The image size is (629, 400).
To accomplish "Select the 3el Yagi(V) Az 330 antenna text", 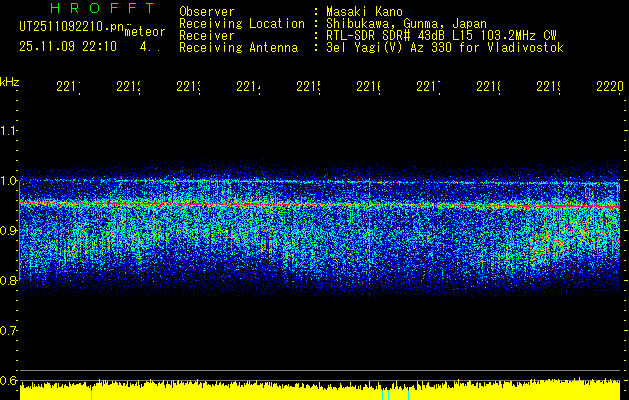I will point(445,48).
